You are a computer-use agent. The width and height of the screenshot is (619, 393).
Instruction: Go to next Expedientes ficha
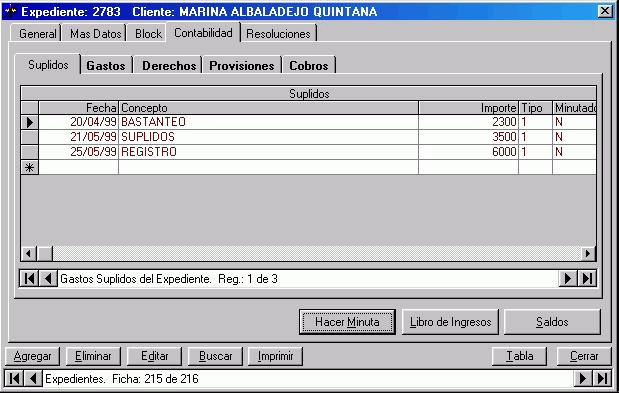pos(583,379)
